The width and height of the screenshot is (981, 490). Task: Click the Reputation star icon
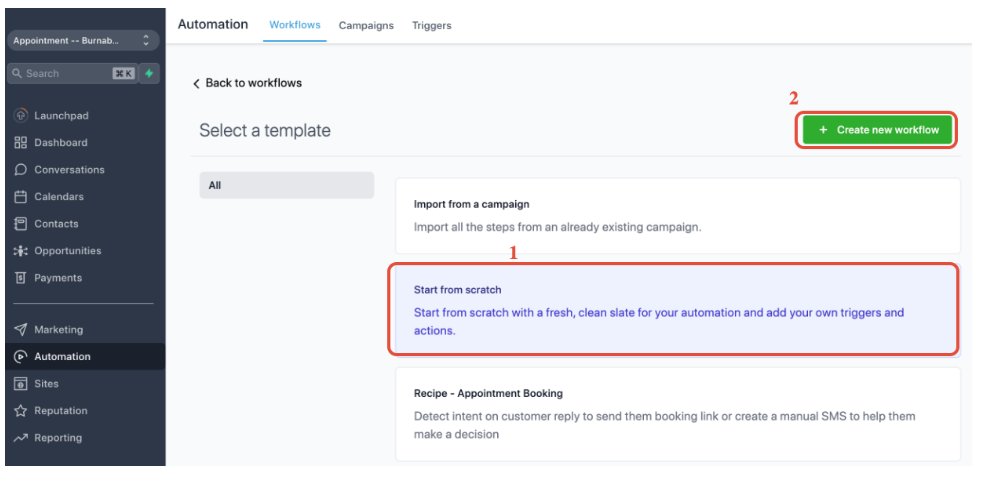point(21,411)
